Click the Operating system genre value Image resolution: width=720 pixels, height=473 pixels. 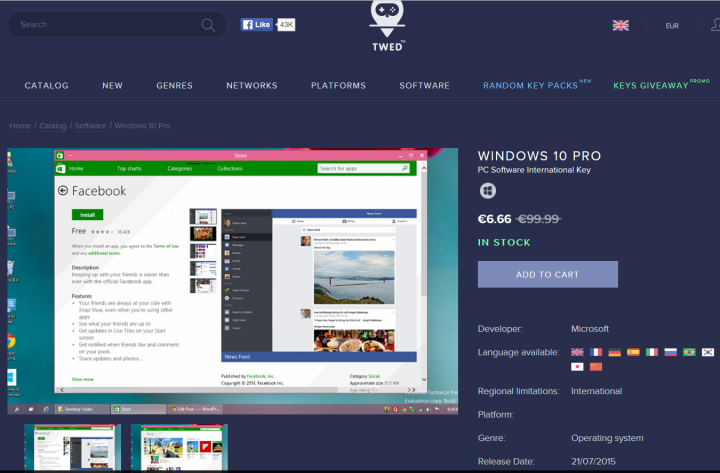(x=607, y=438)
